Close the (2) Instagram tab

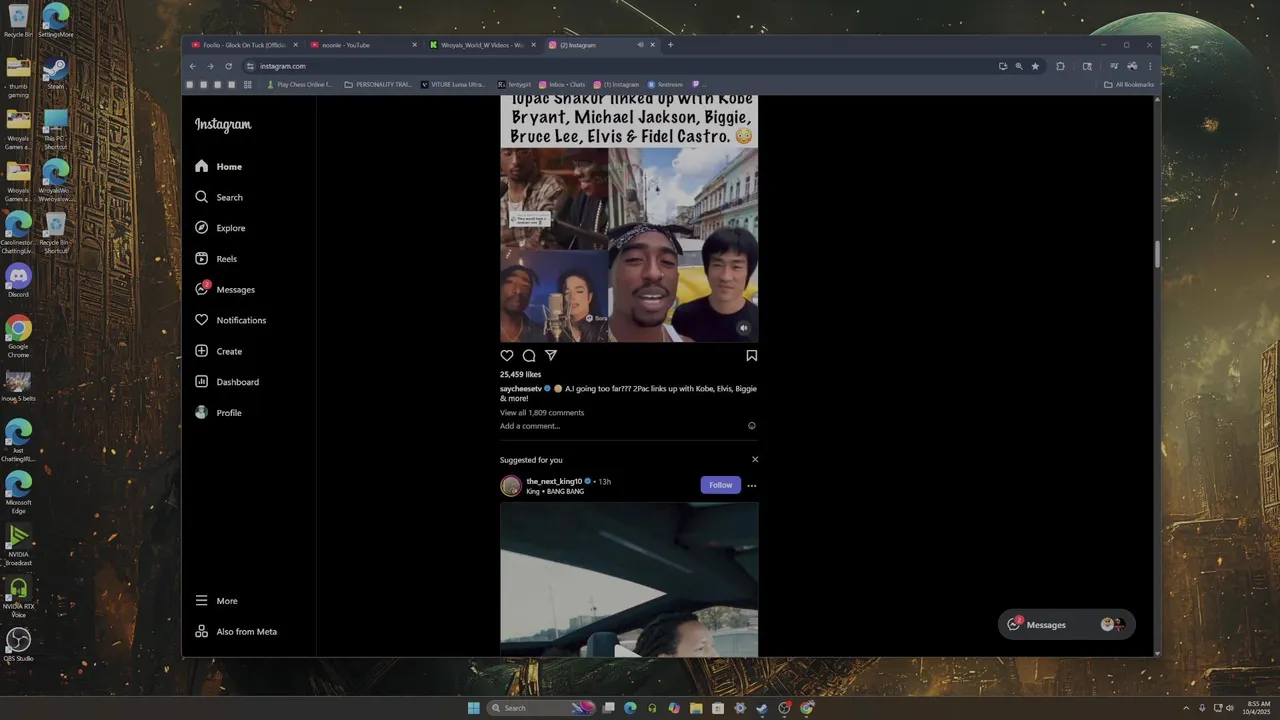(653, 45)
